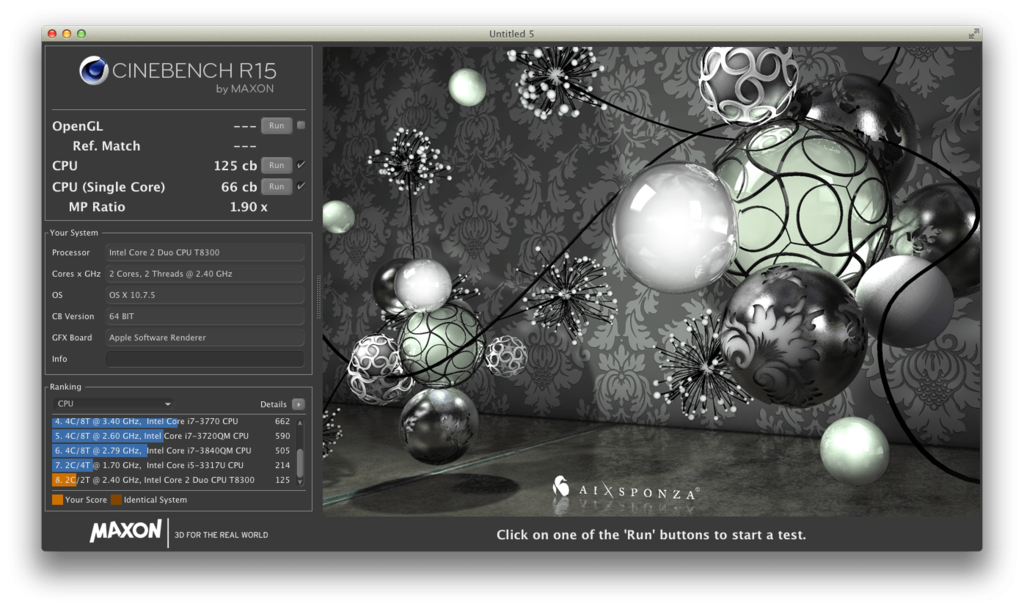The image size is (1024, 609).
Task: Click the '66 cb' single core score
Action: coord(239,187)
